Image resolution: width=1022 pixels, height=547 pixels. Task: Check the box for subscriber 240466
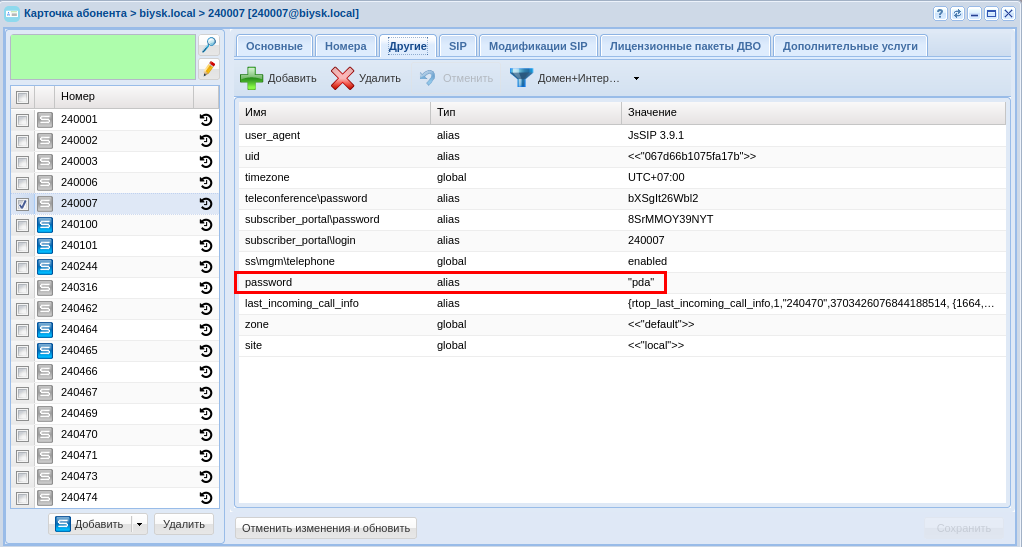[x=23, y=372]
